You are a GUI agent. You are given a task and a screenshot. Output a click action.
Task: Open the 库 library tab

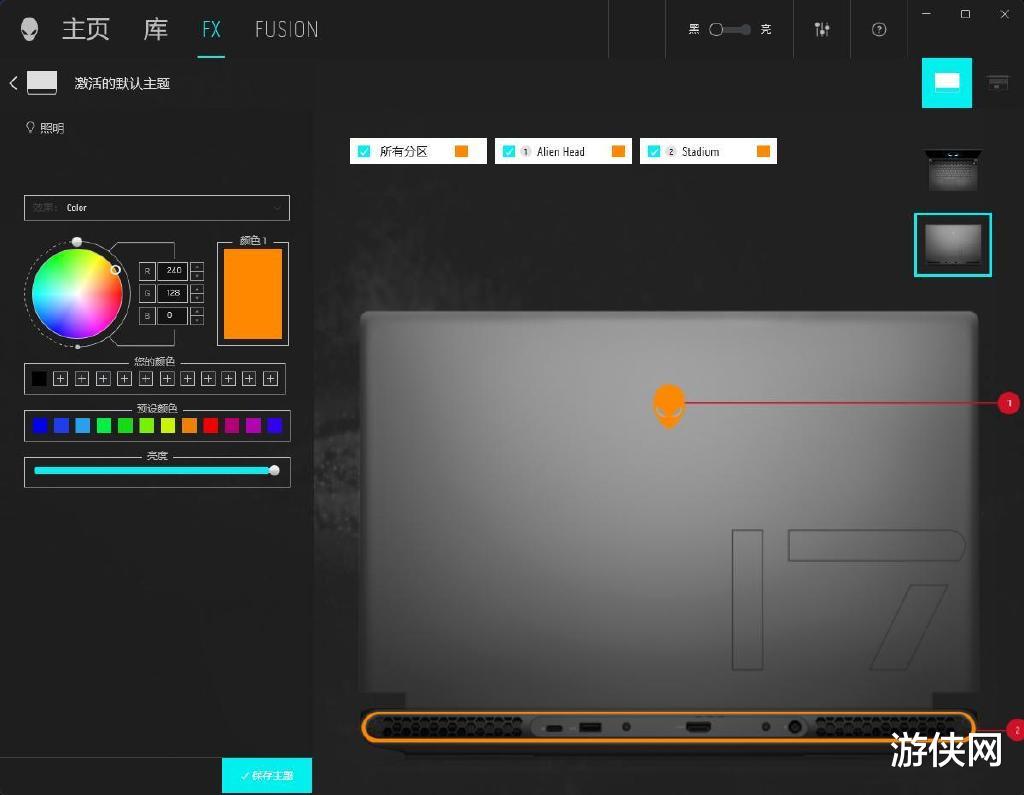155,29
